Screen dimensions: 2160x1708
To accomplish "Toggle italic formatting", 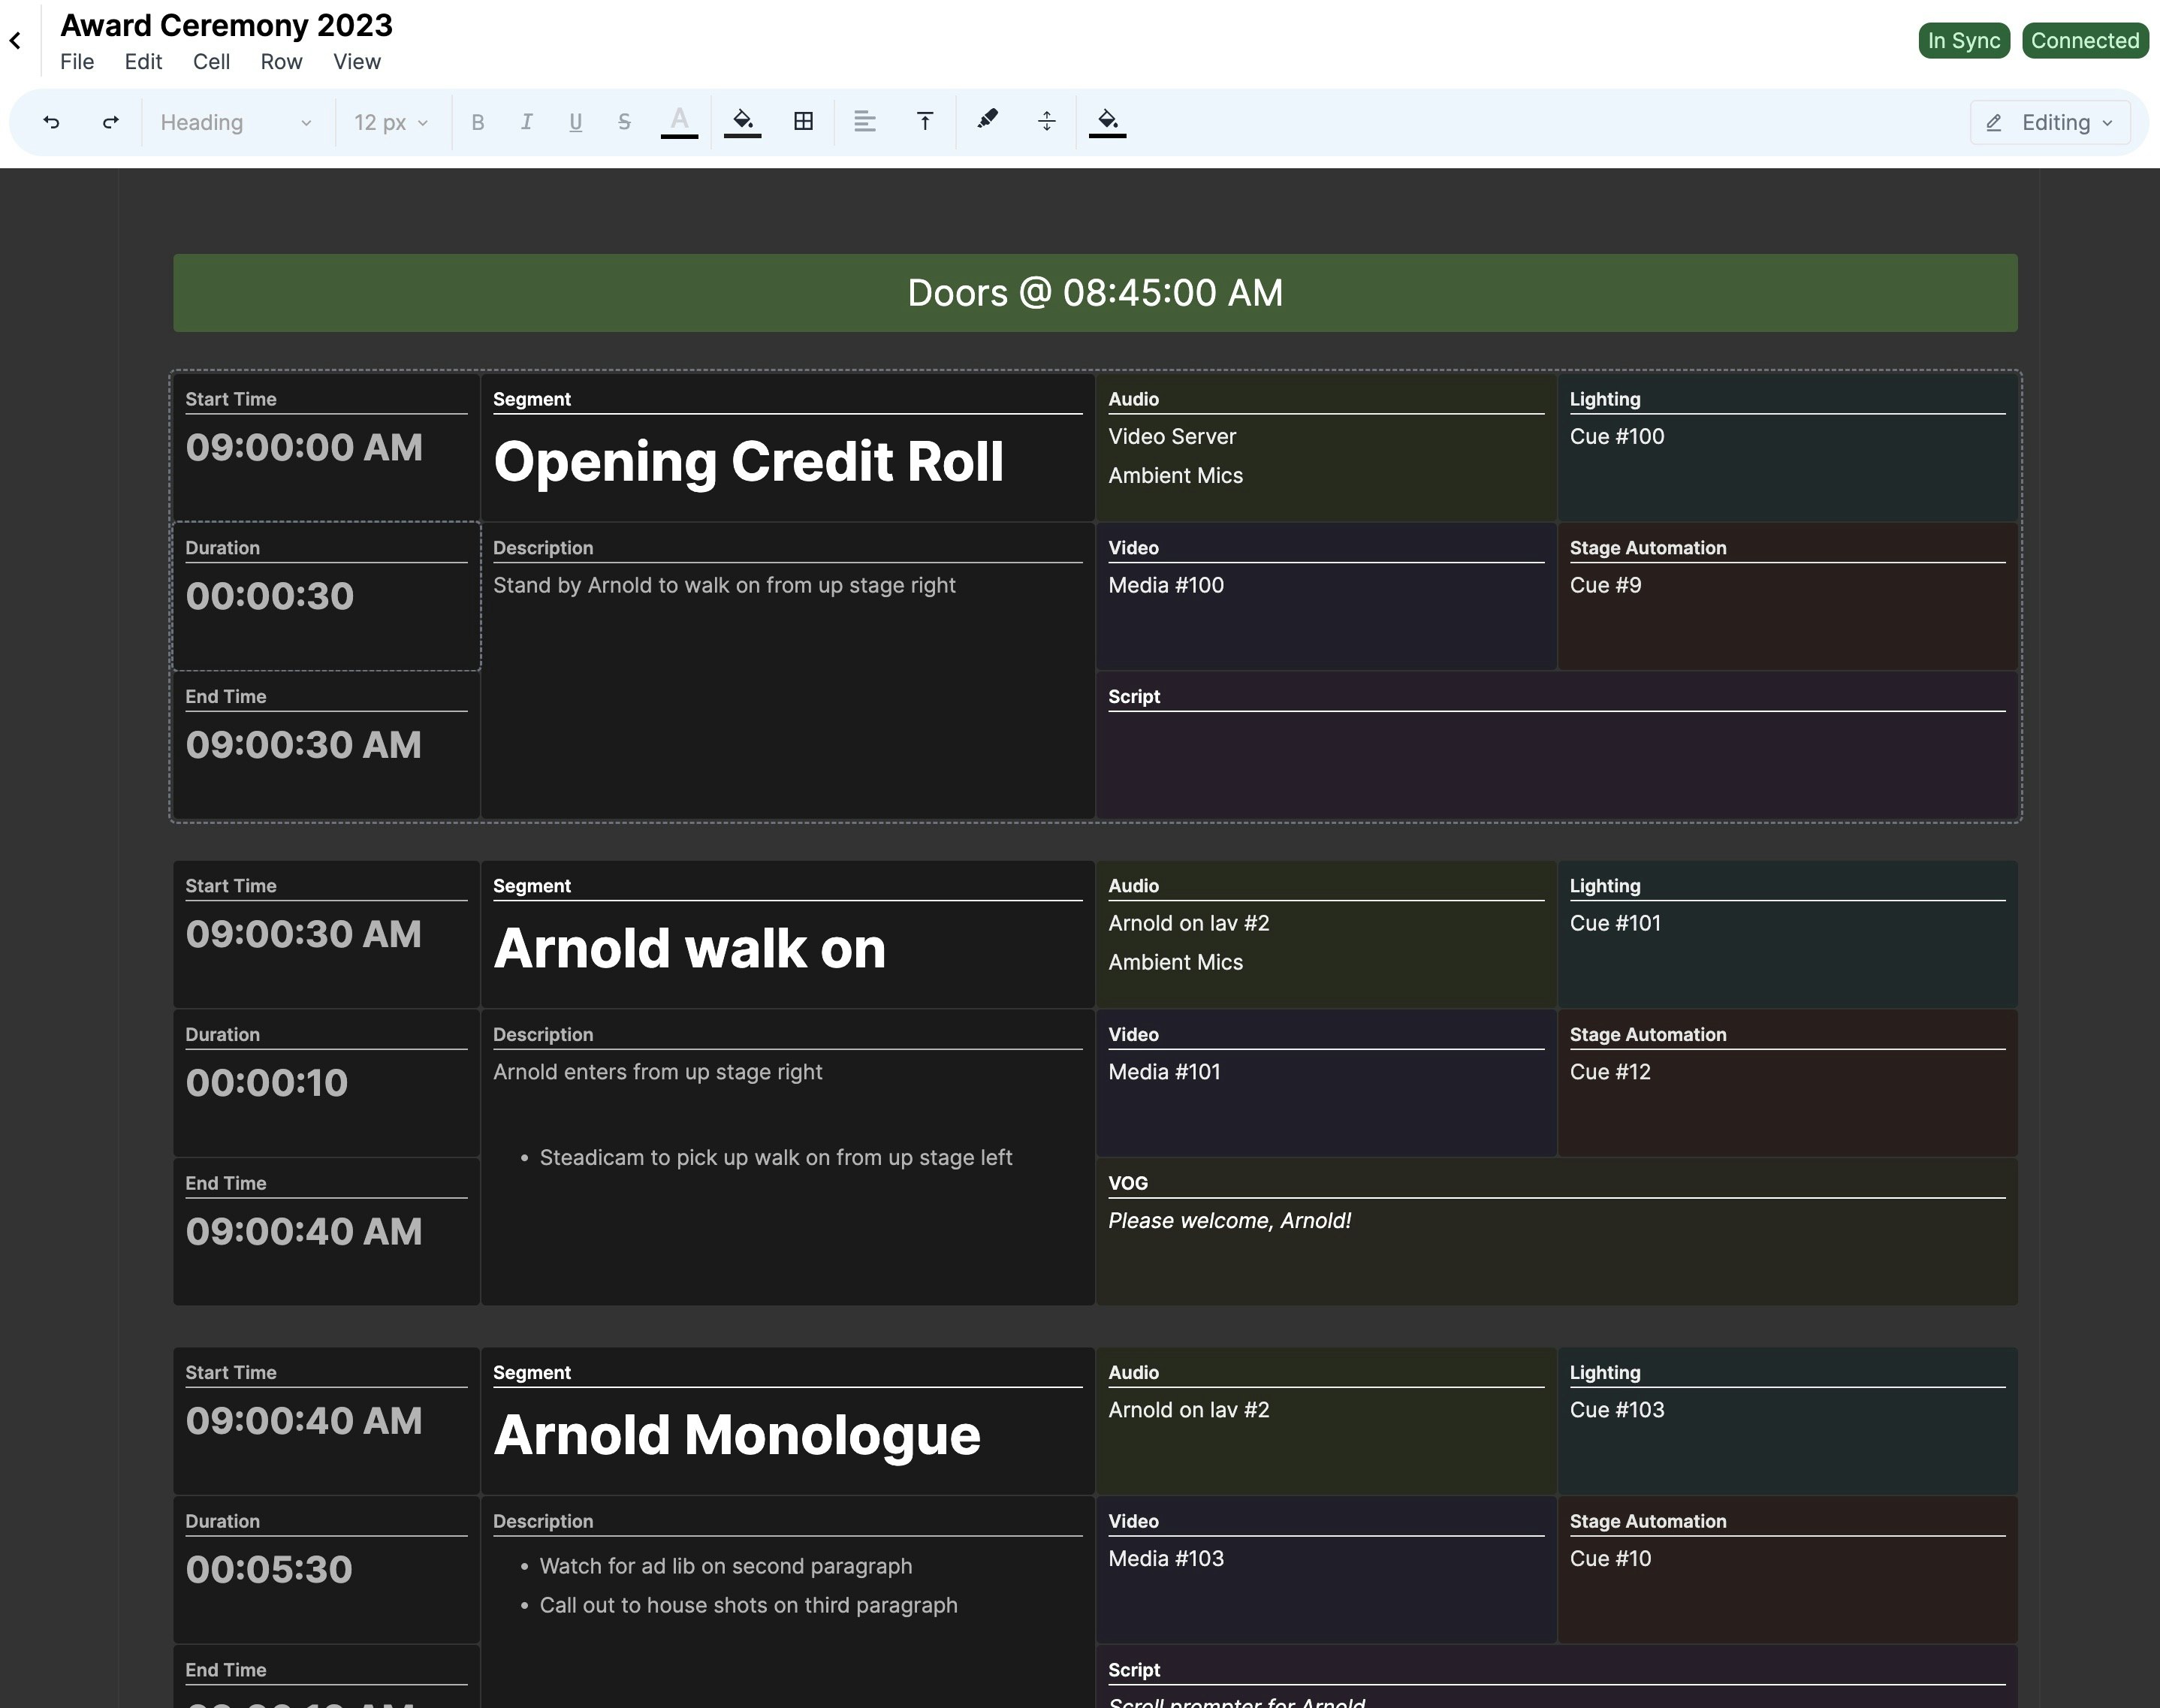I will tap(526, 122).
